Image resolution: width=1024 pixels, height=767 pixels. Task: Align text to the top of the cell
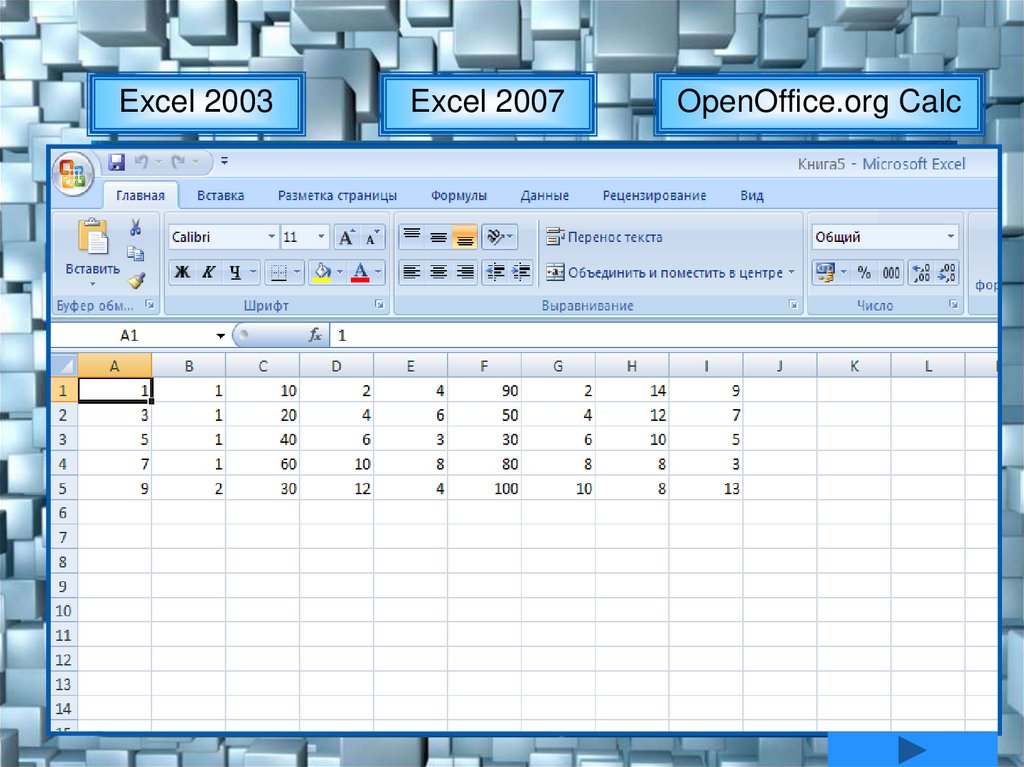click(x=411, y=237)
